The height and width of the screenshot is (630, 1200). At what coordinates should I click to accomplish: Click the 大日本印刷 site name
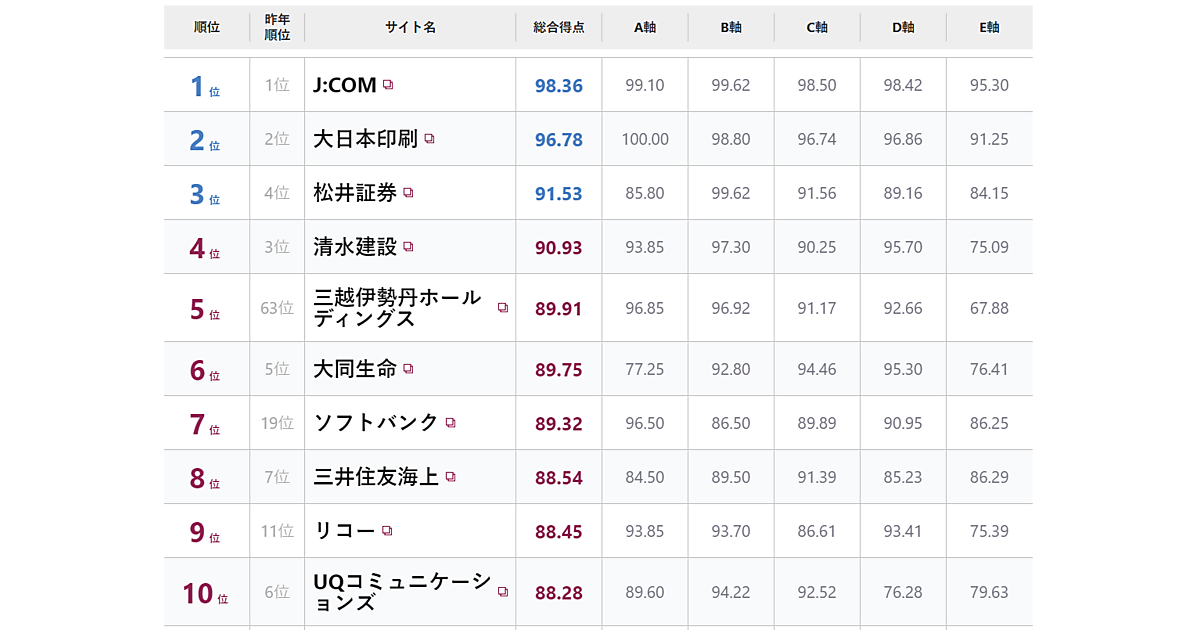[x=365, y=139]
